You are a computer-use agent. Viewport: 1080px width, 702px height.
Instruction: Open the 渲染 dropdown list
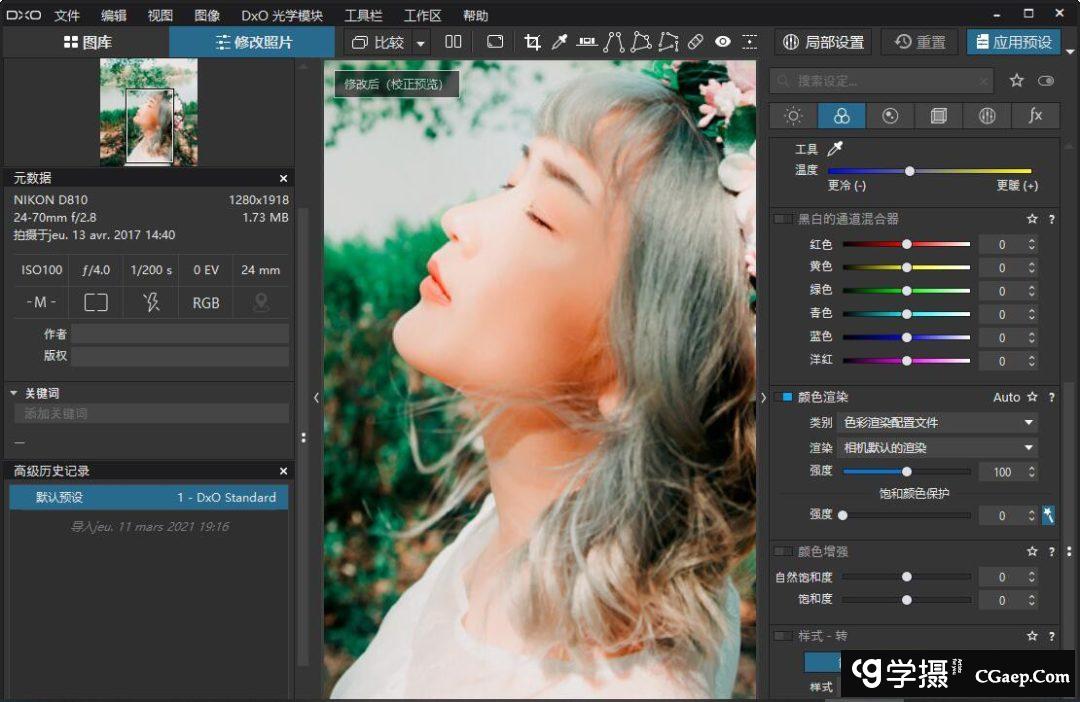(x=937, y=448)
